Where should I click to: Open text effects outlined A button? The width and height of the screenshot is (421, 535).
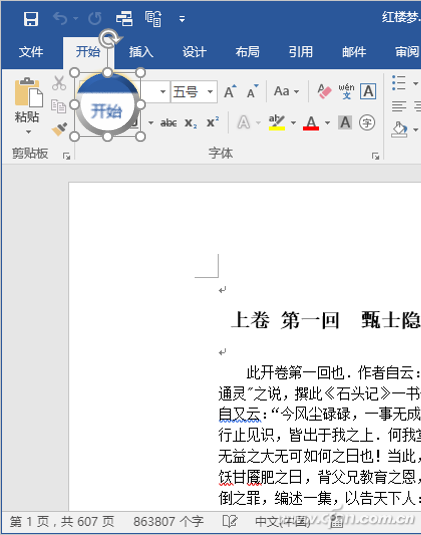click(244, 122)
